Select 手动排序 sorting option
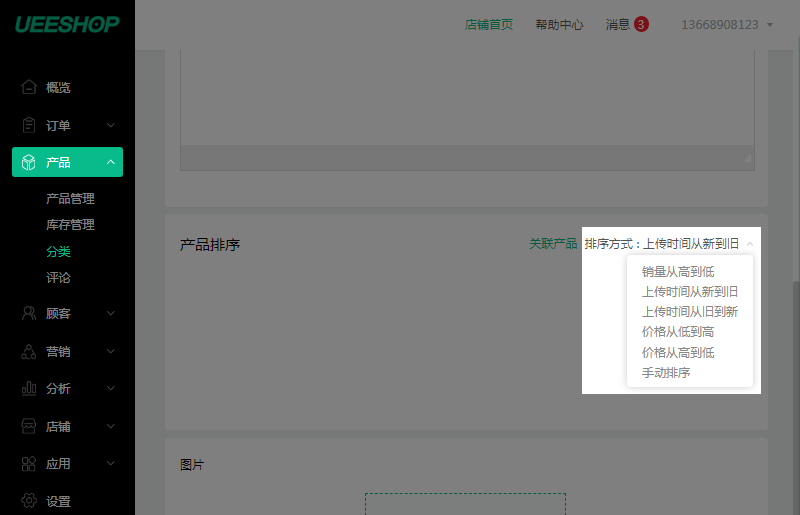 pyautogui.click(x=666, y=373)
